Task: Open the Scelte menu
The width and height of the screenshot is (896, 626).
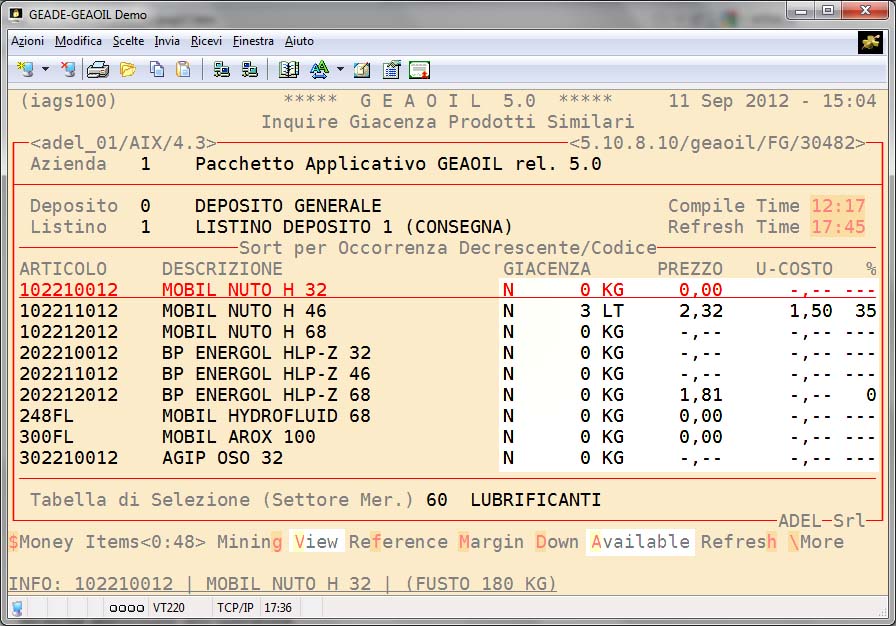Action: pos(128,41)
